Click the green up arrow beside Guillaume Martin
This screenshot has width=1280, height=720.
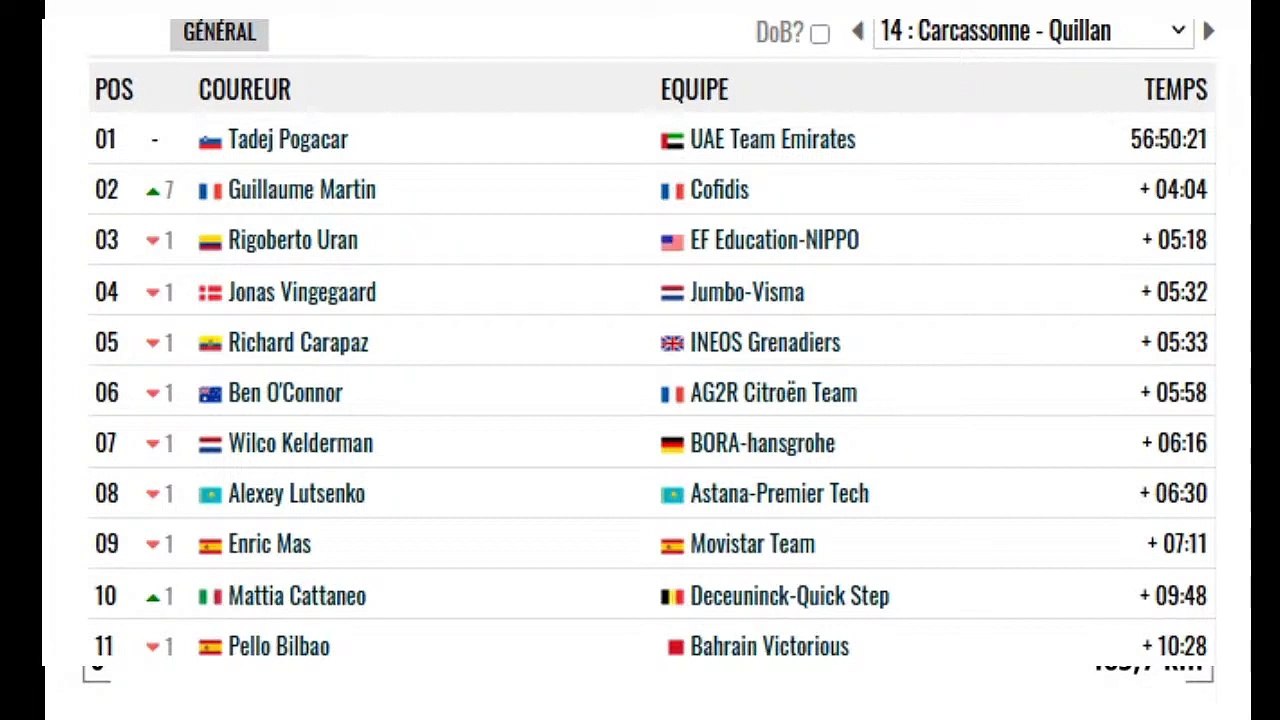pos(153,191)
